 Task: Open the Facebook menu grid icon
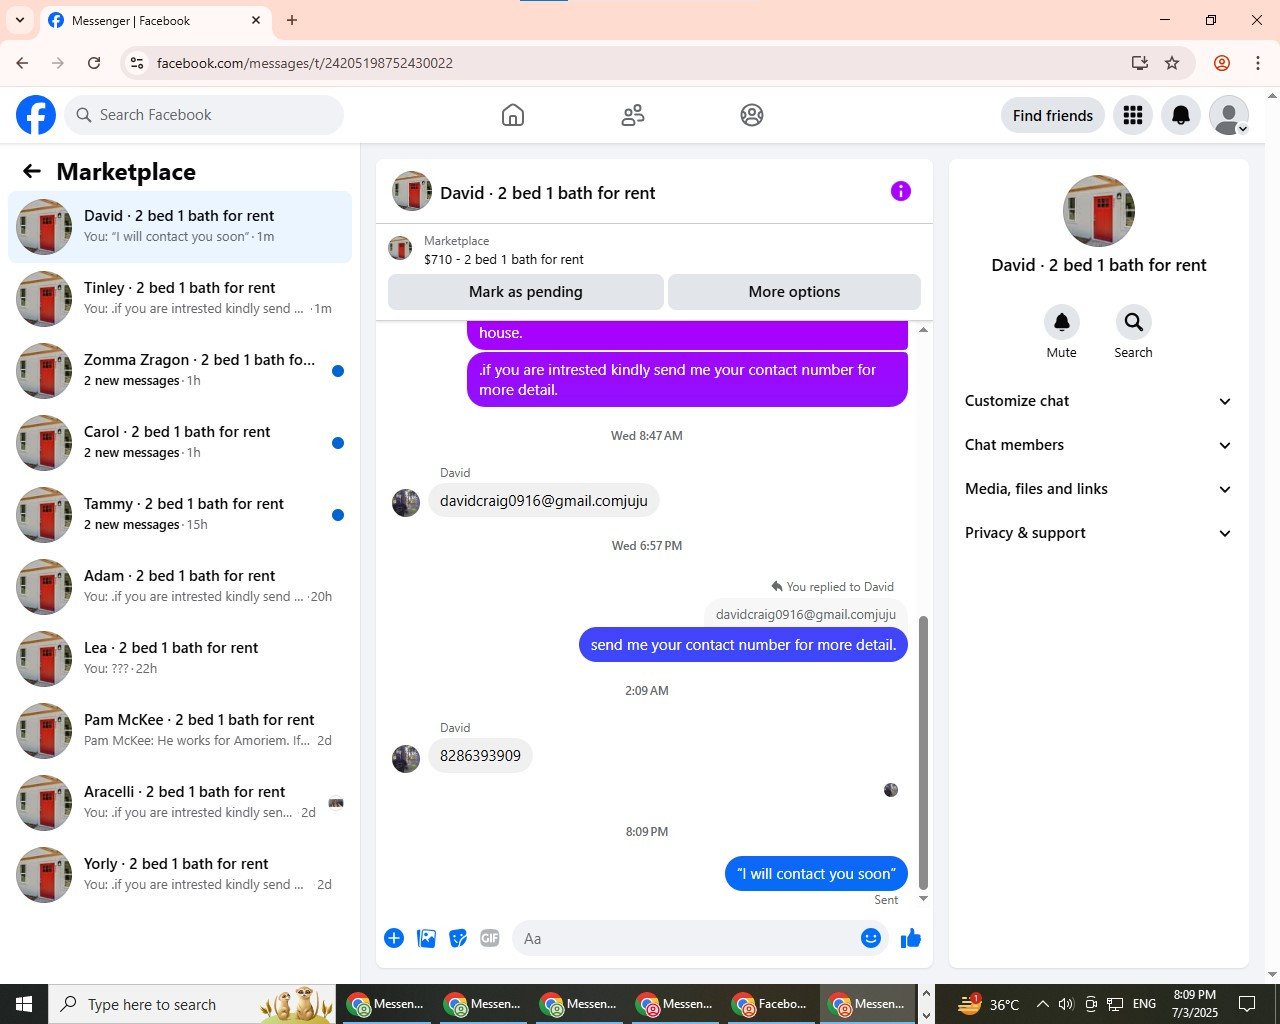pyautogui.click(x=1133, y=115)
